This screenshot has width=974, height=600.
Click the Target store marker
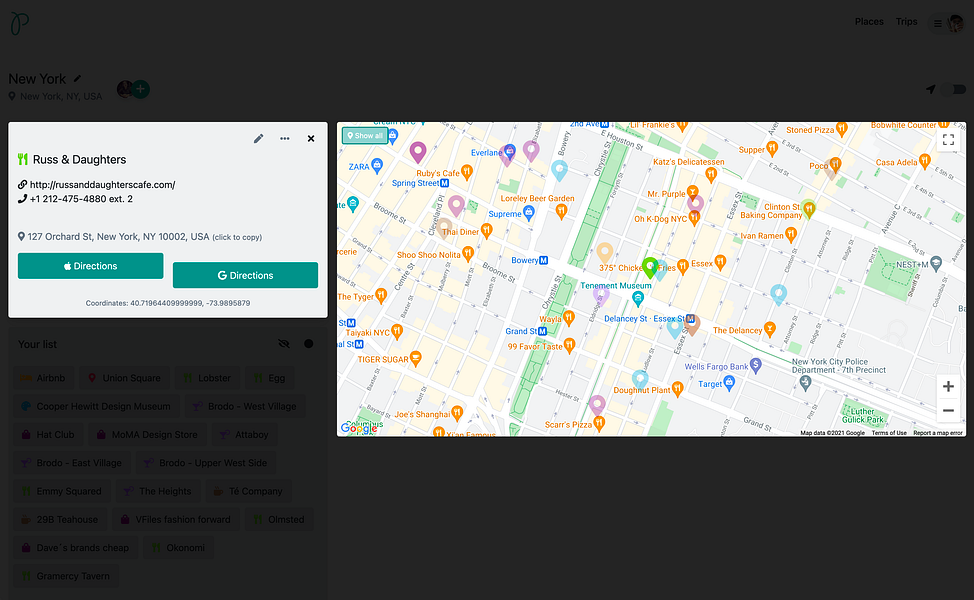729,383
